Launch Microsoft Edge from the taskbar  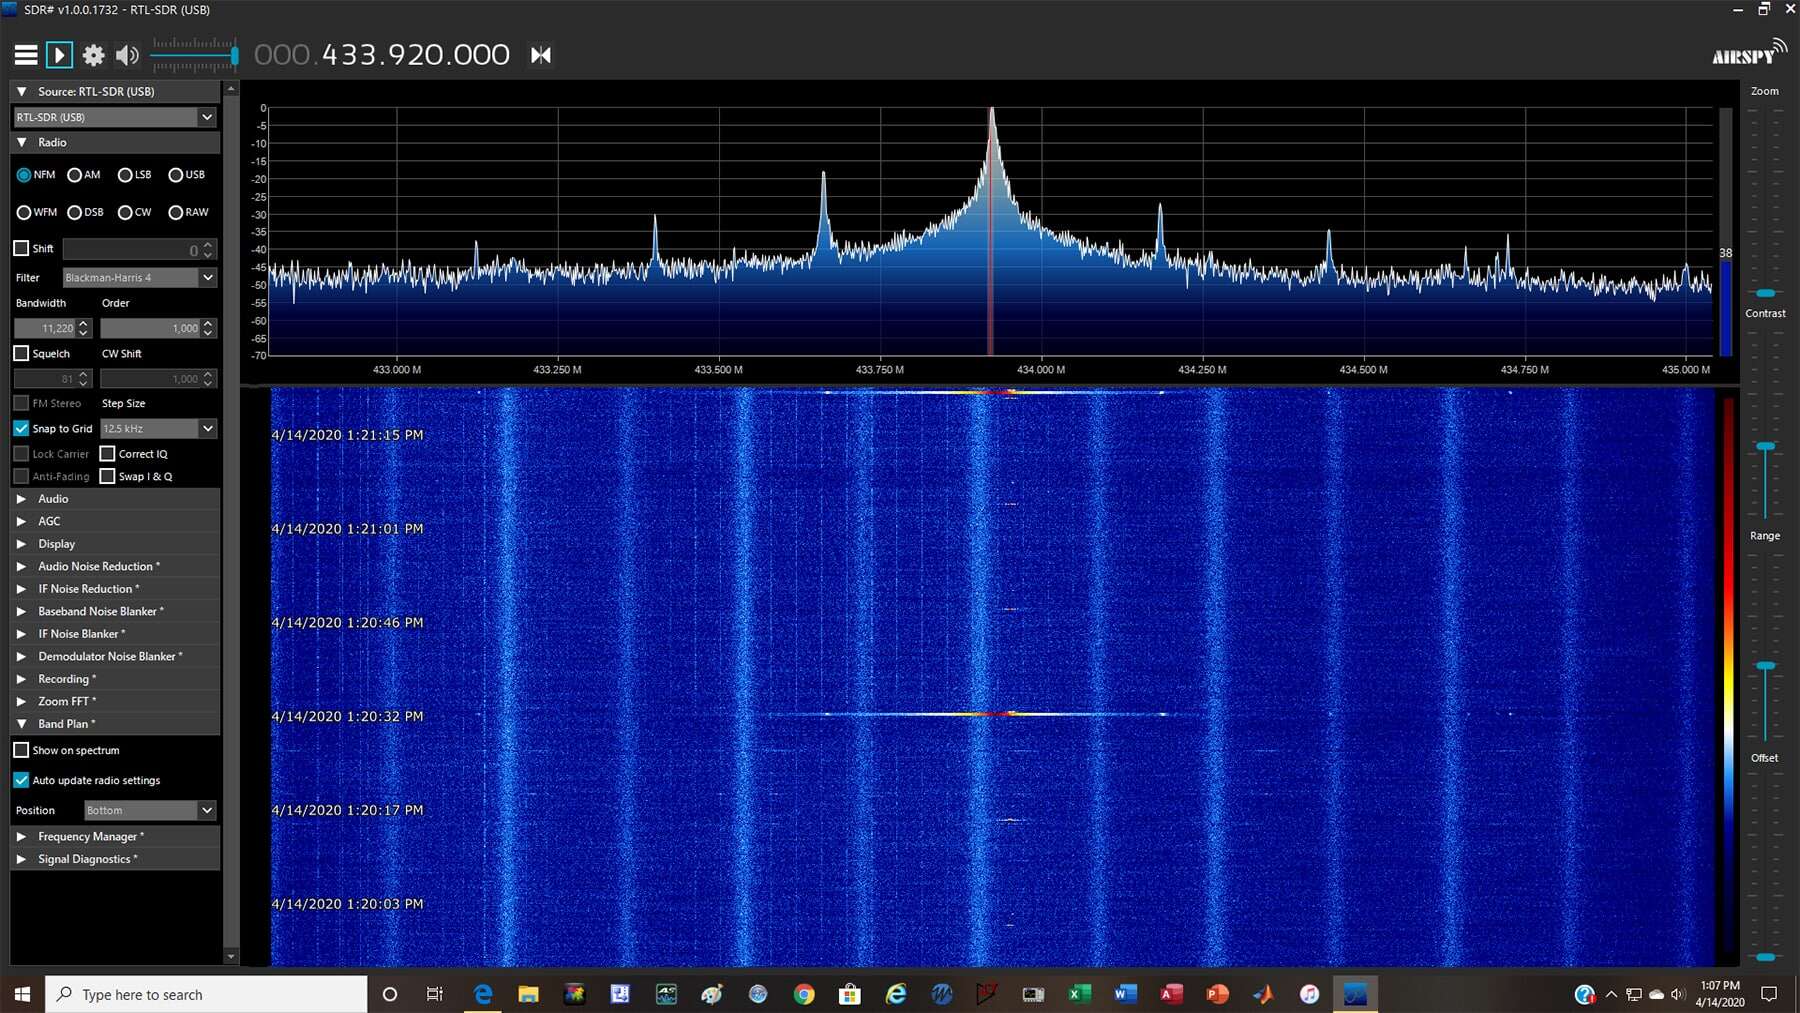(x=484, y=994)
